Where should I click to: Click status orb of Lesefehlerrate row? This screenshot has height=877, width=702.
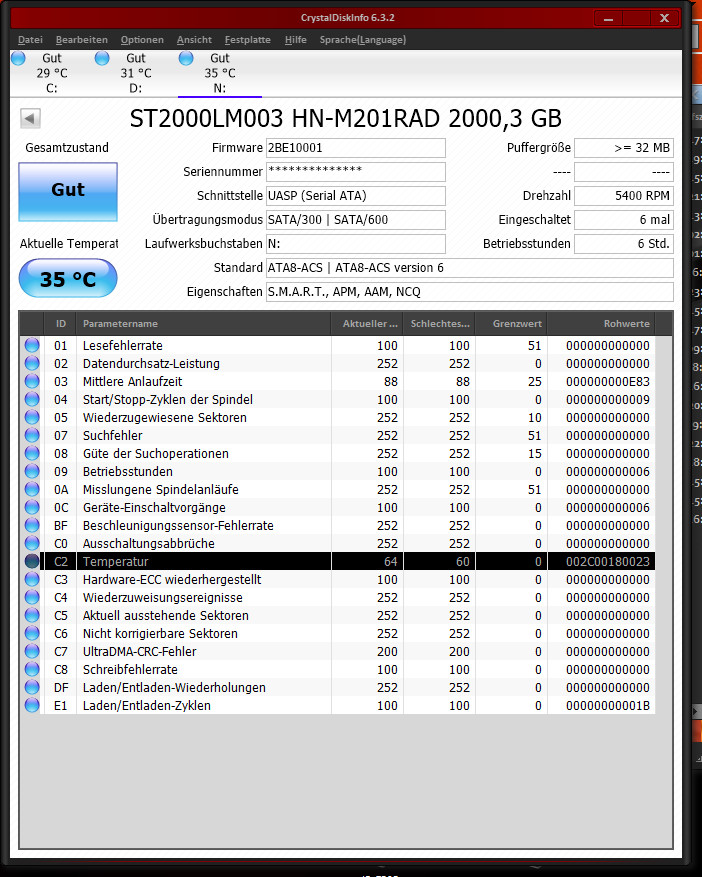pos(32,345)
